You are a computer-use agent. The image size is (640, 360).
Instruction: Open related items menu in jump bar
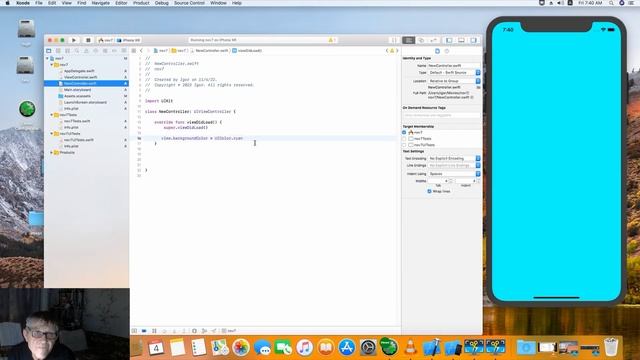[x=133, y=51]
